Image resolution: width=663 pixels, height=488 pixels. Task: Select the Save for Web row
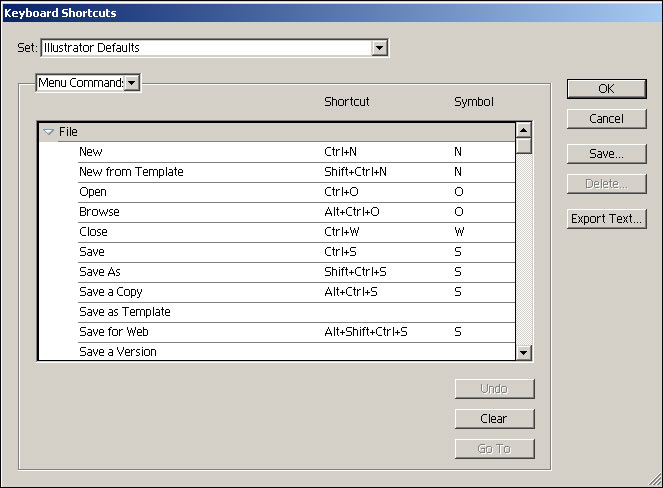coord(296,332)
